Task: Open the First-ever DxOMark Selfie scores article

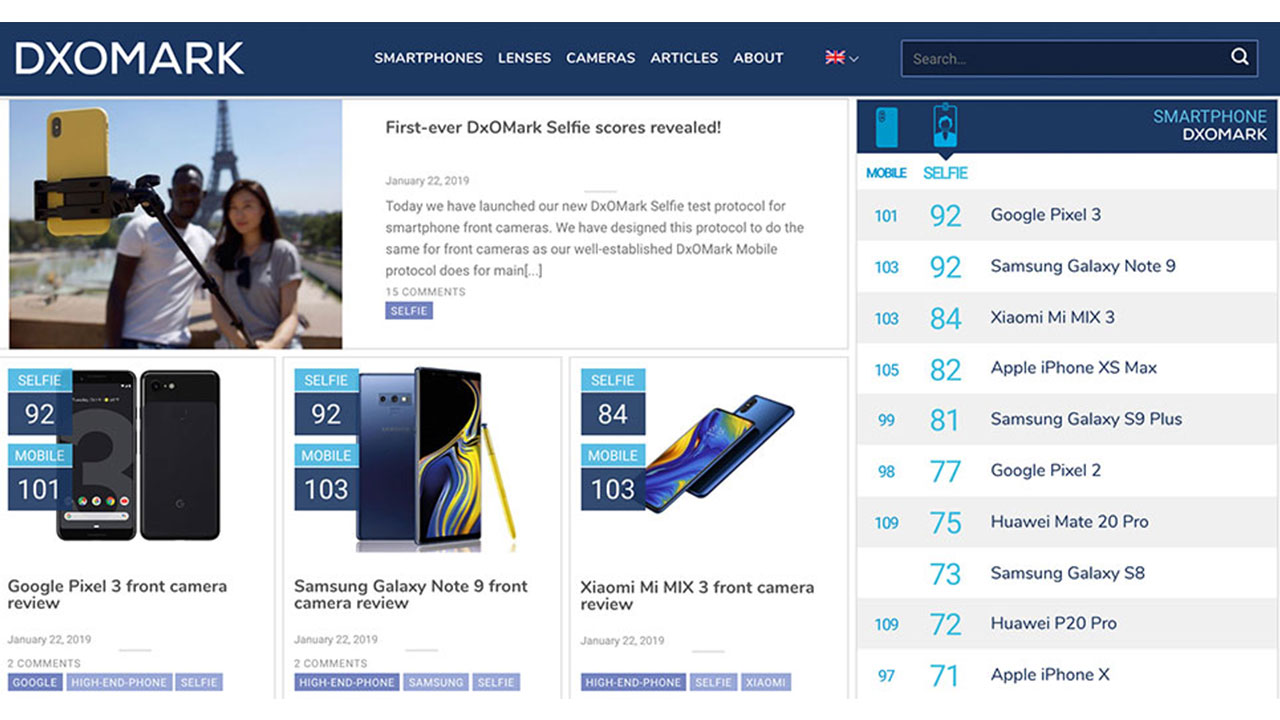Action: pyautogui.click(x=553, y=128)
